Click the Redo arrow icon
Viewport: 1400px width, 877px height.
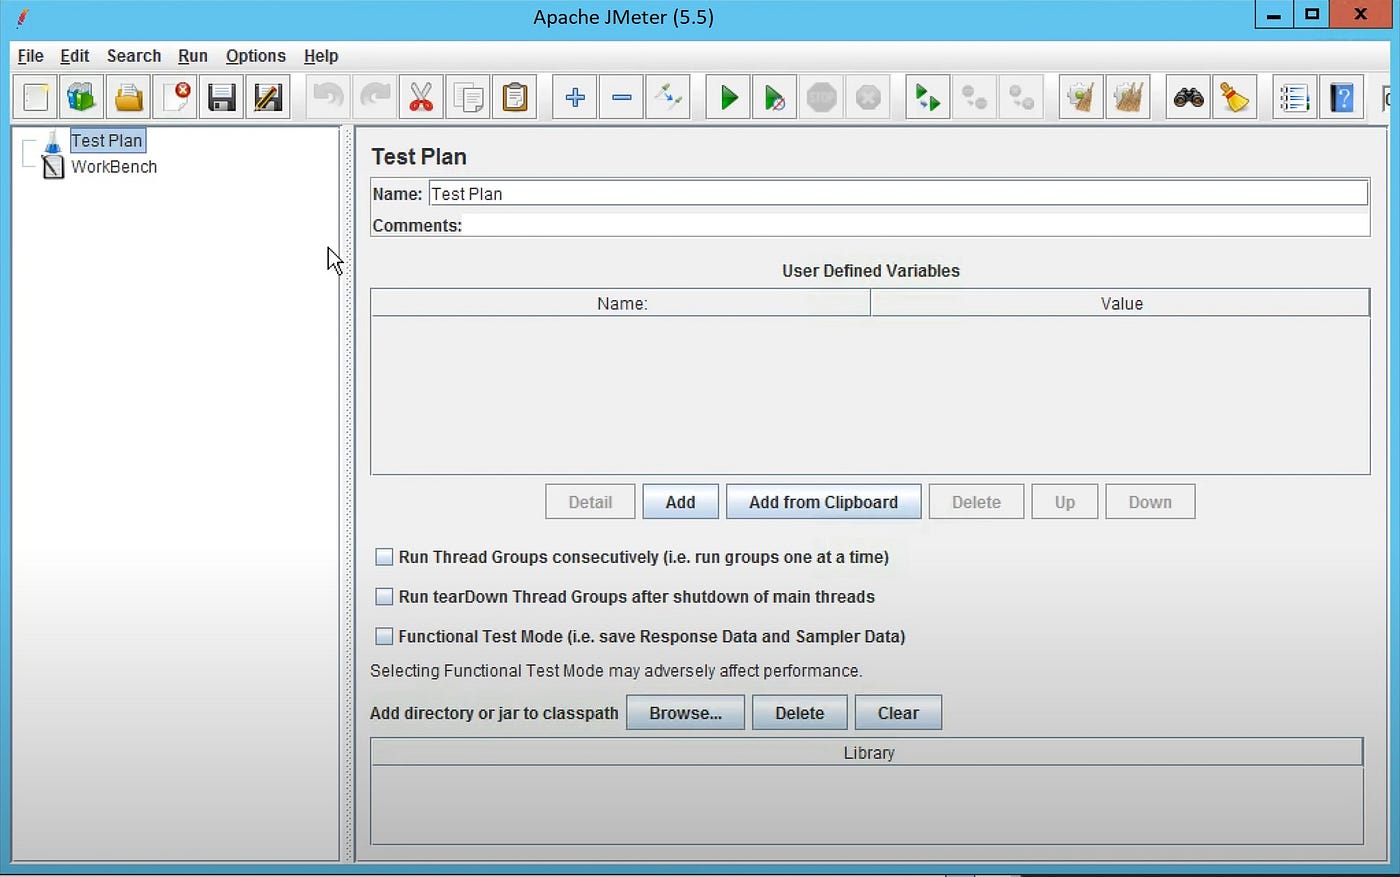[x=375, y=97]
